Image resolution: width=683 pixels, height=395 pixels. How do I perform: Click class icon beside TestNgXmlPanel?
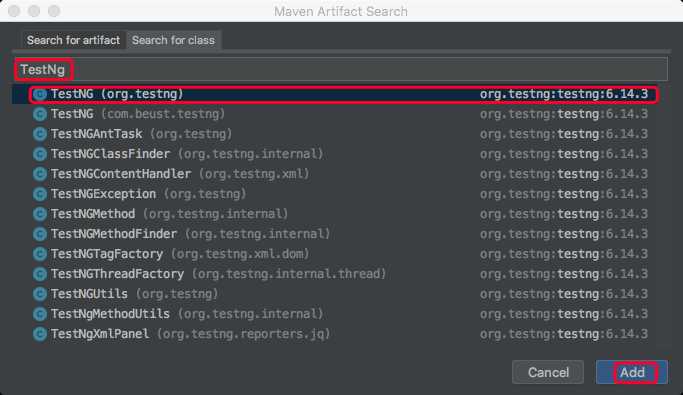point(40,334)
